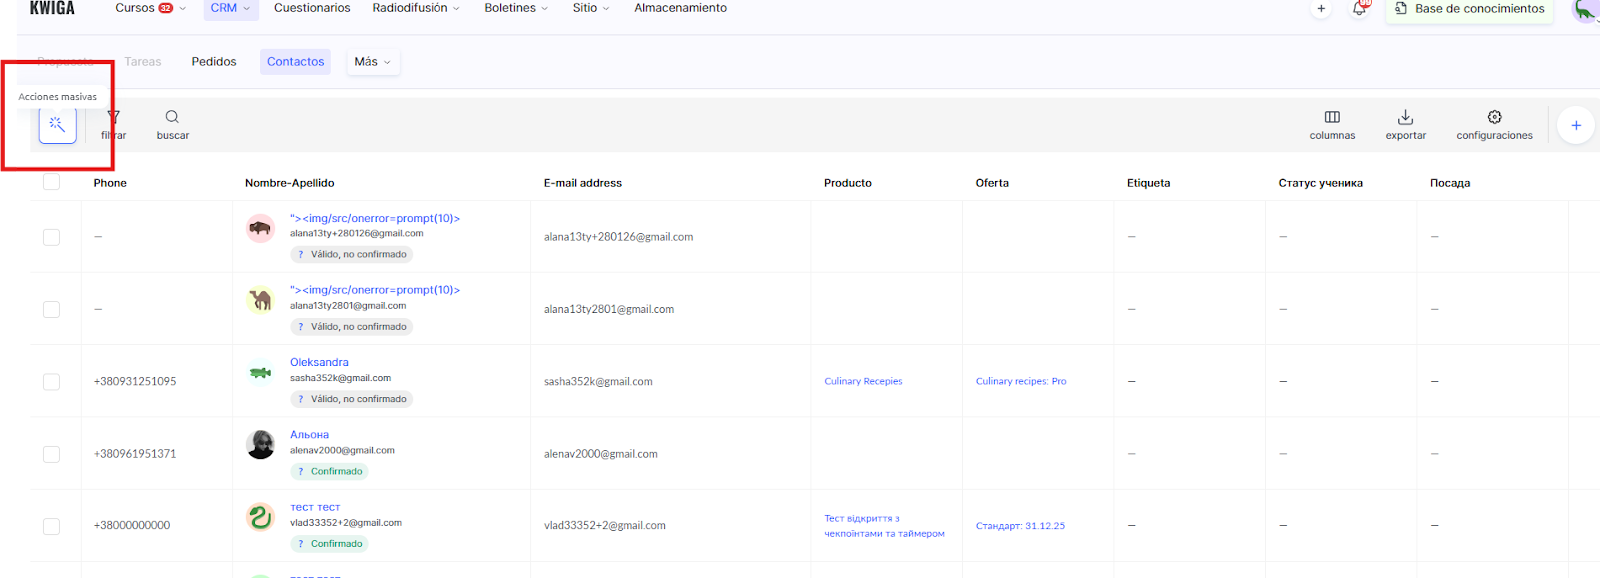The width and height of the screenshot is (1600, 578).
Task: Open the Cuestionarios menu item
Action: point(312,8)
